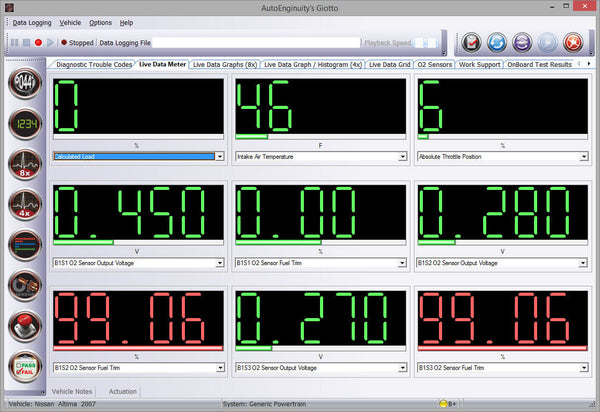Switch to the Live Data Grid tab
The image size is (600, 412).
389,65
